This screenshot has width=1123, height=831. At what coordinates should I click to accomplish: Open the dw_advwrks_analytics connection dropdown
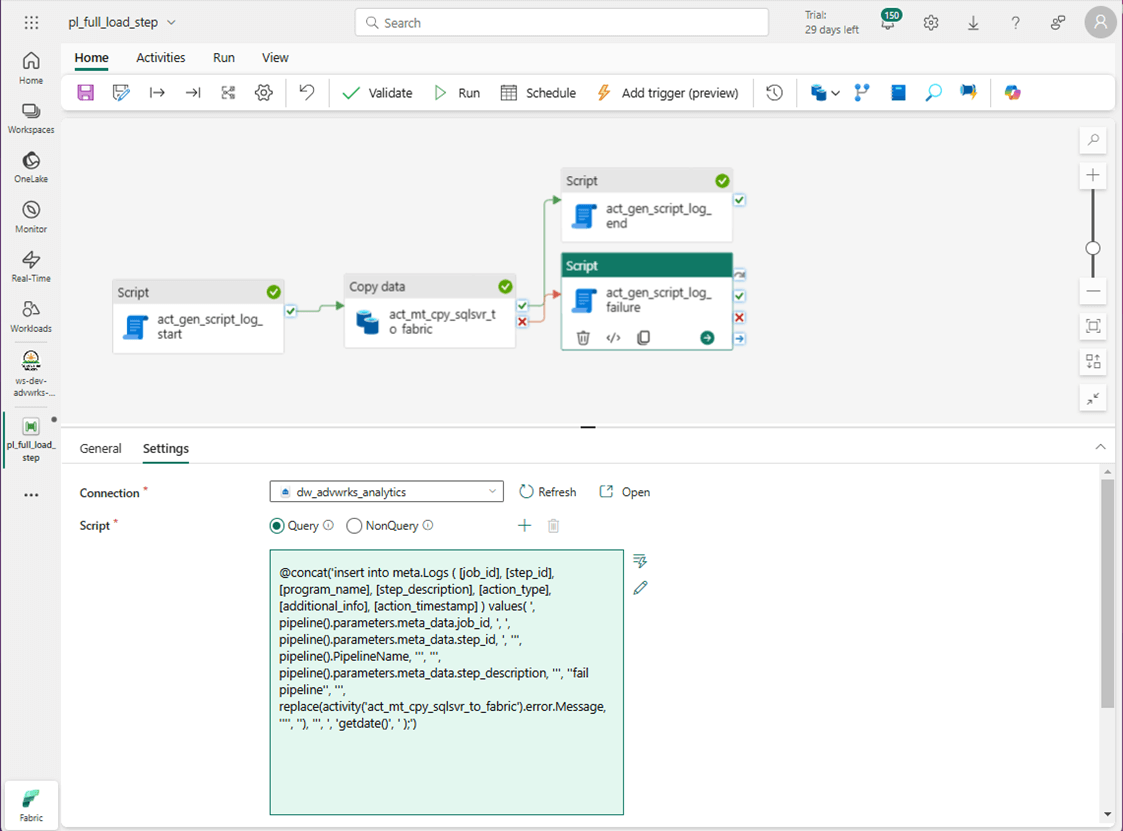pos(387,491)
